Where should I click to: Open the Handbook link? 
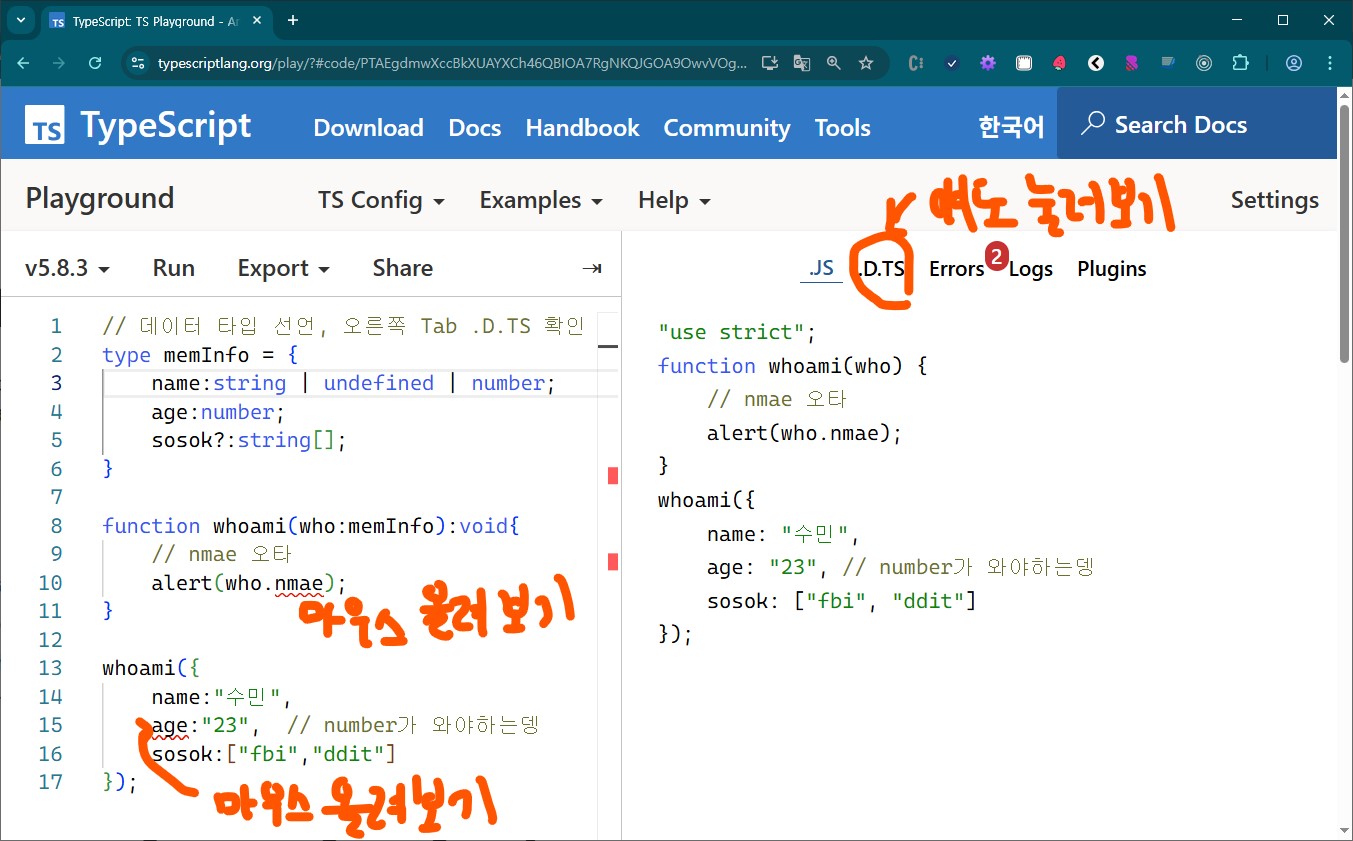pyautogui.click(x=583, y=128)
